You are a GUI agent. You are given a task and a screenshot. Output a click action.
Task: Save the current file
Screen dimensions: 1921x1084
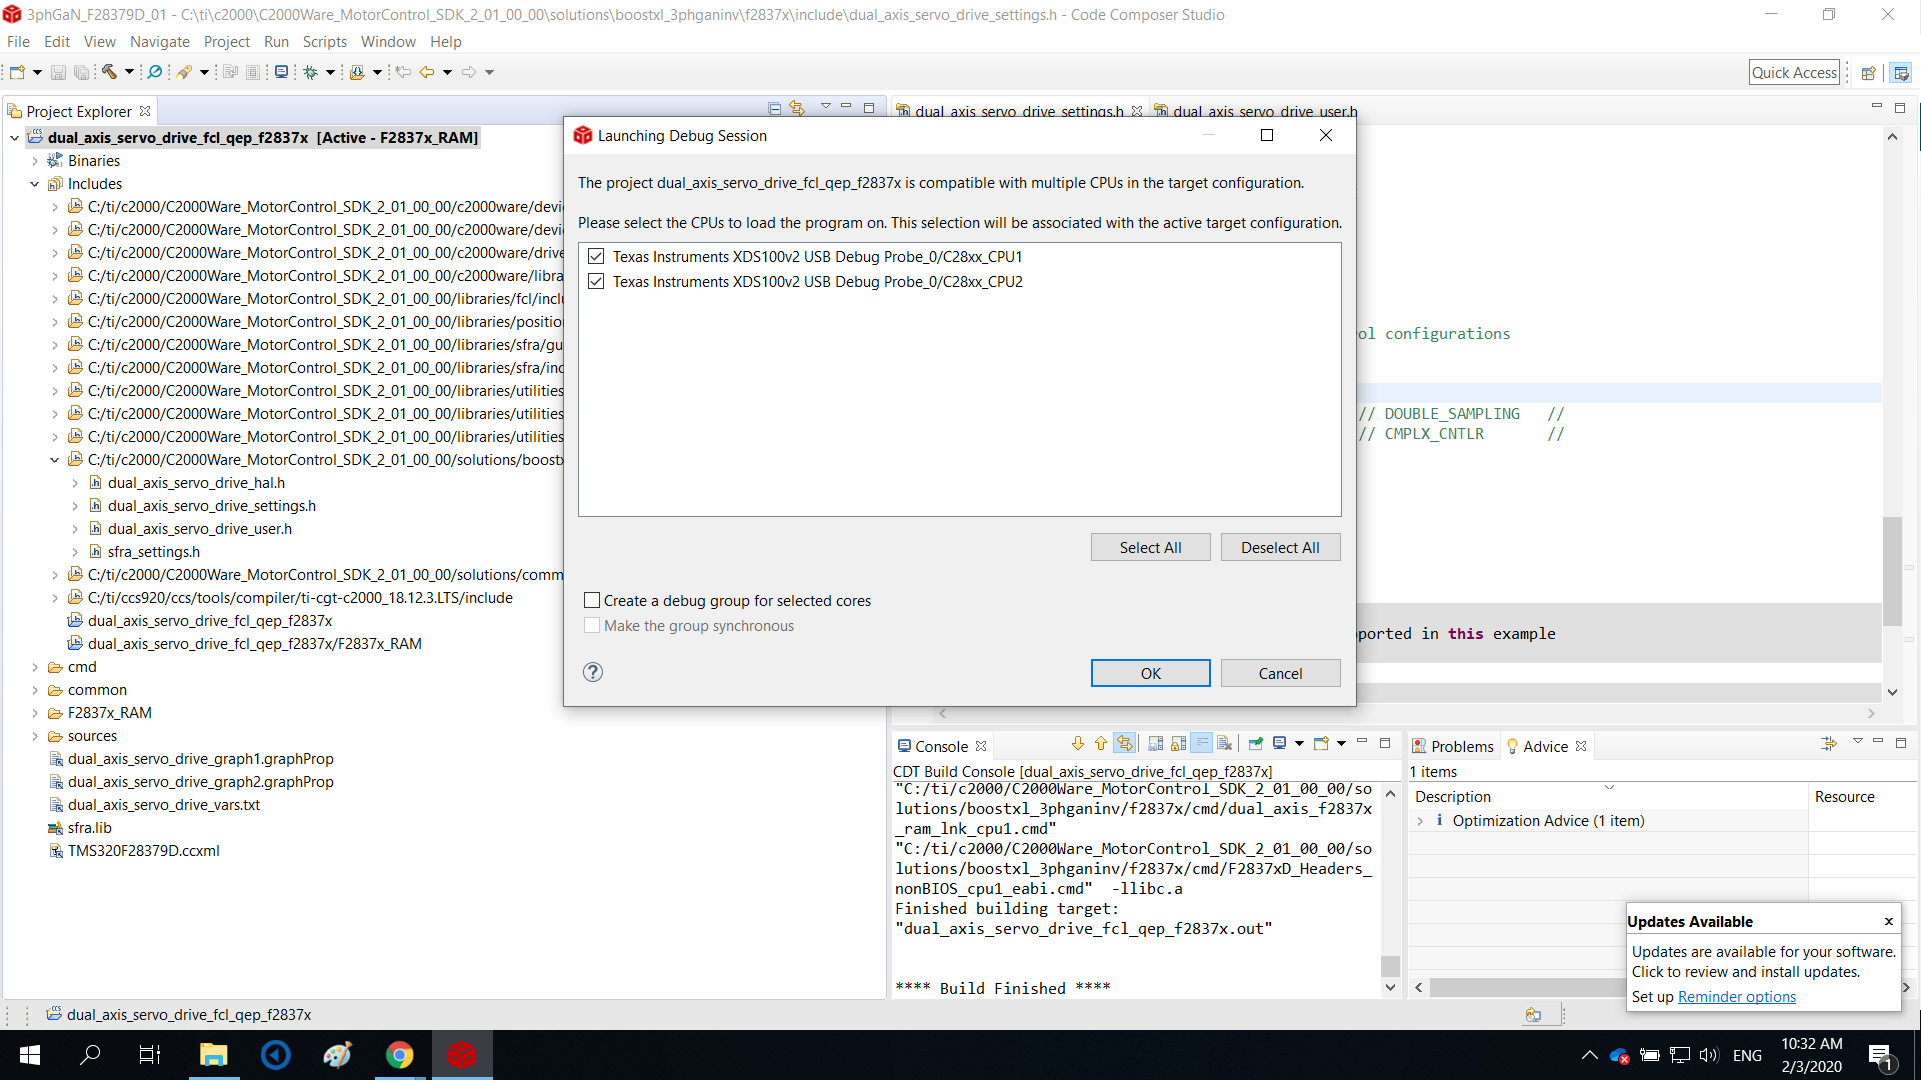pos(57,71)
